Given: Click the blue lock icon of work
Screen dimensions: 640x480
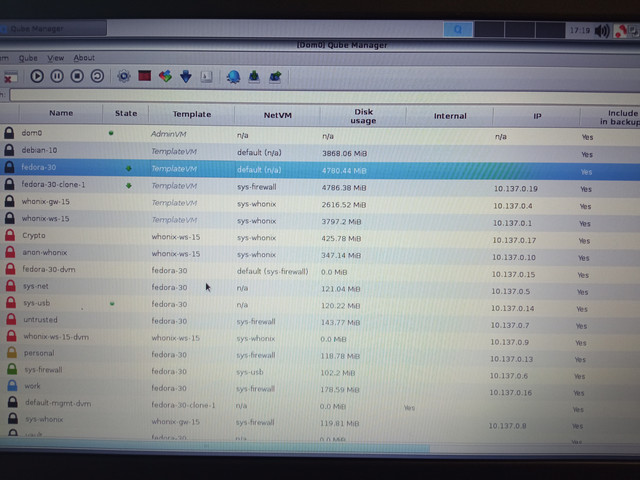Looking at the screenshot, I should (12, 385).
